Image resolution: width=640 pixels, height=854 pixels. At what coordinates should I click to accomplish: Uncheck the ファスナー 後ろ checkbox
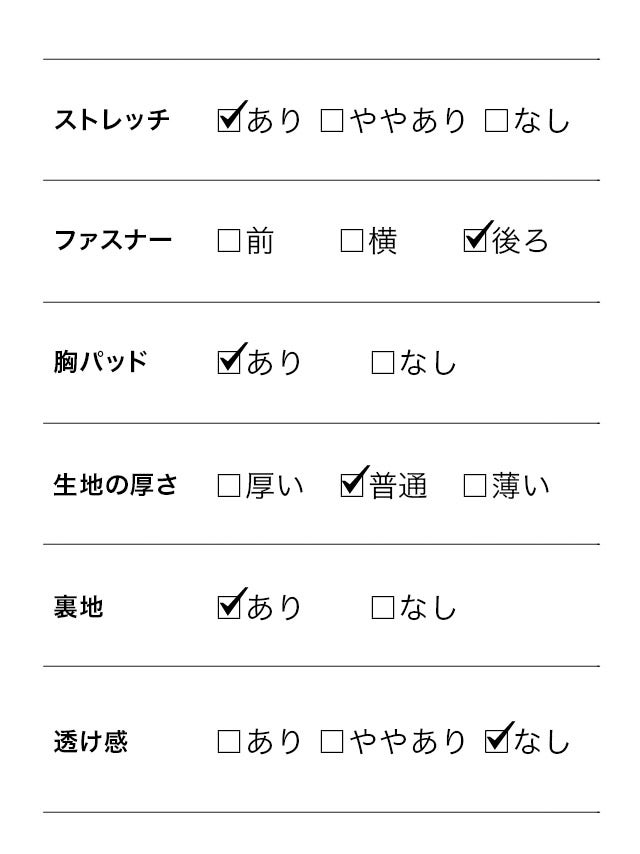[475, 242]
